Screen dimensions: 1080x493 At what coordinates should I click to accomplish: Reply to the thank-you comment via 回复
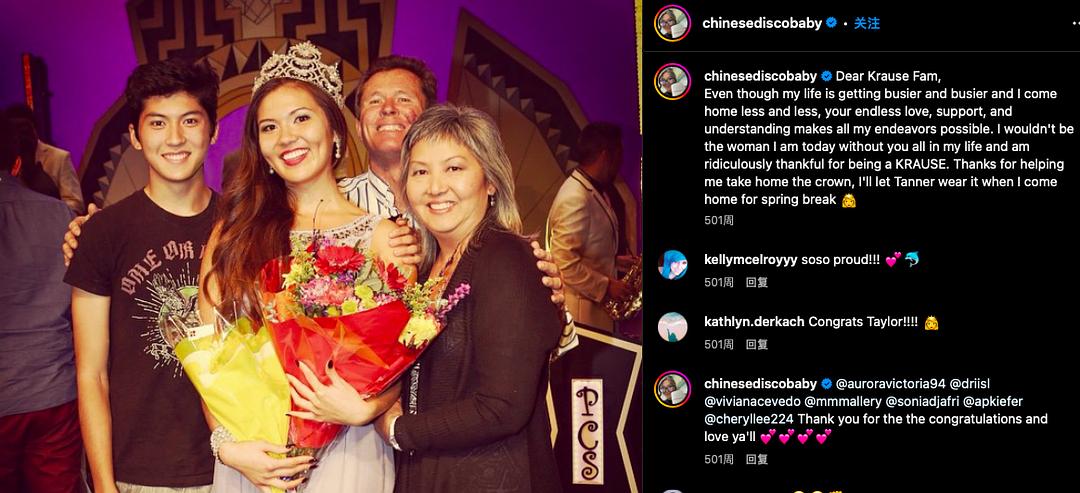pos(757,459)
